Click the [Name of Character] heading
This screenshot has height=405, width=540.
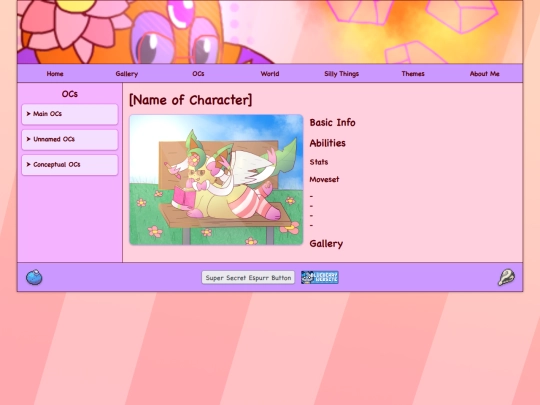(190, 100)
